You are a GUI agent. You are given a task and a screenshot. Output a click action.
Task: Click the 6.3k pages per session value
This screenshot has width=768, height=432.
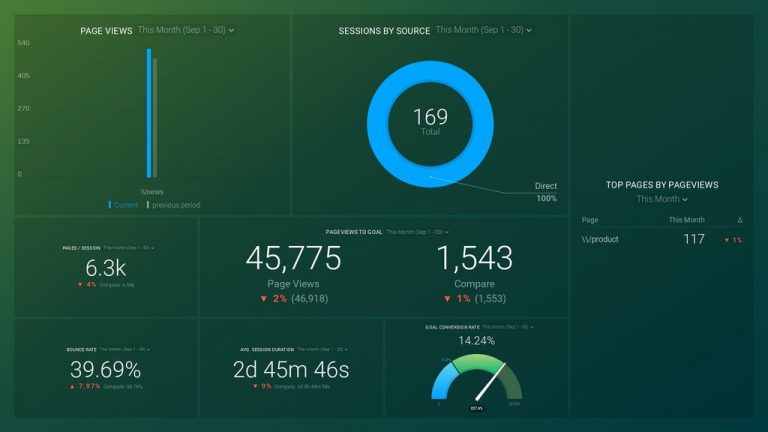105,268
